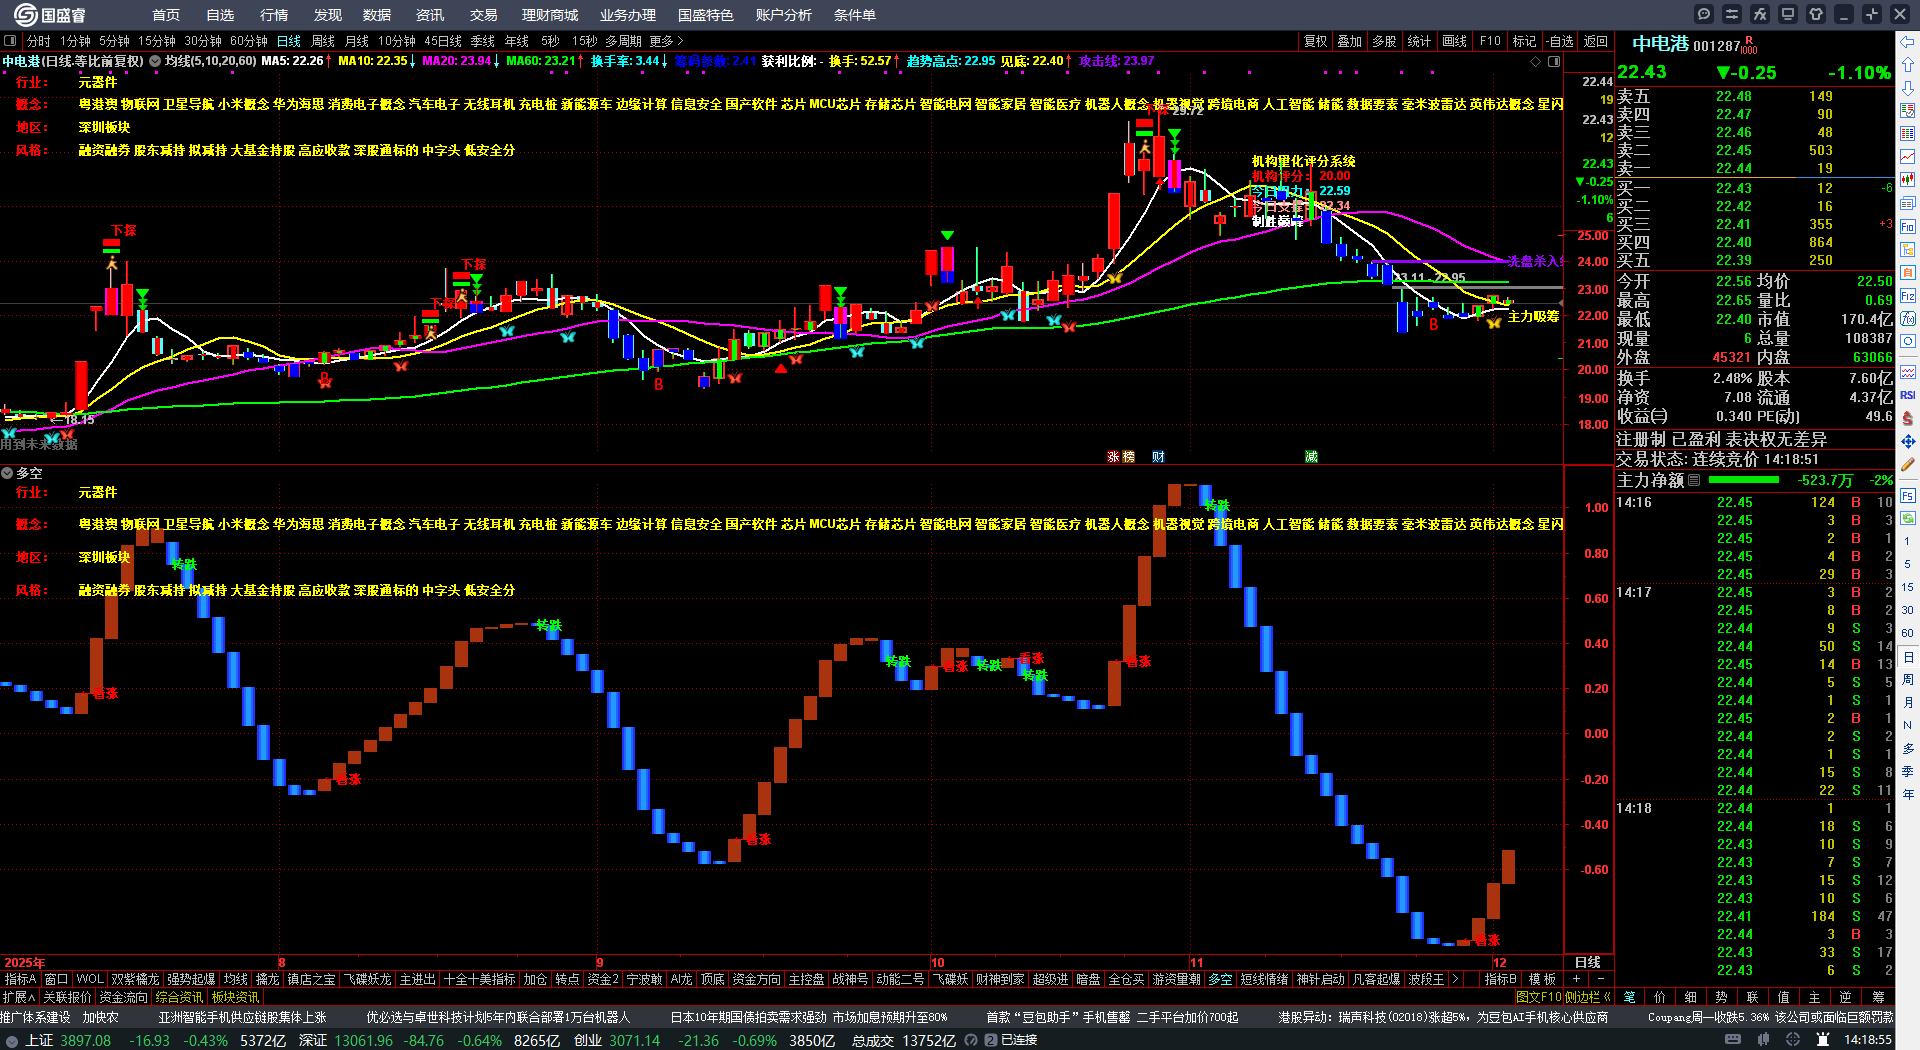The width and height of the screenshot is (1920, 1050).
Task: Click the 返回 button
Action: 1596,41
